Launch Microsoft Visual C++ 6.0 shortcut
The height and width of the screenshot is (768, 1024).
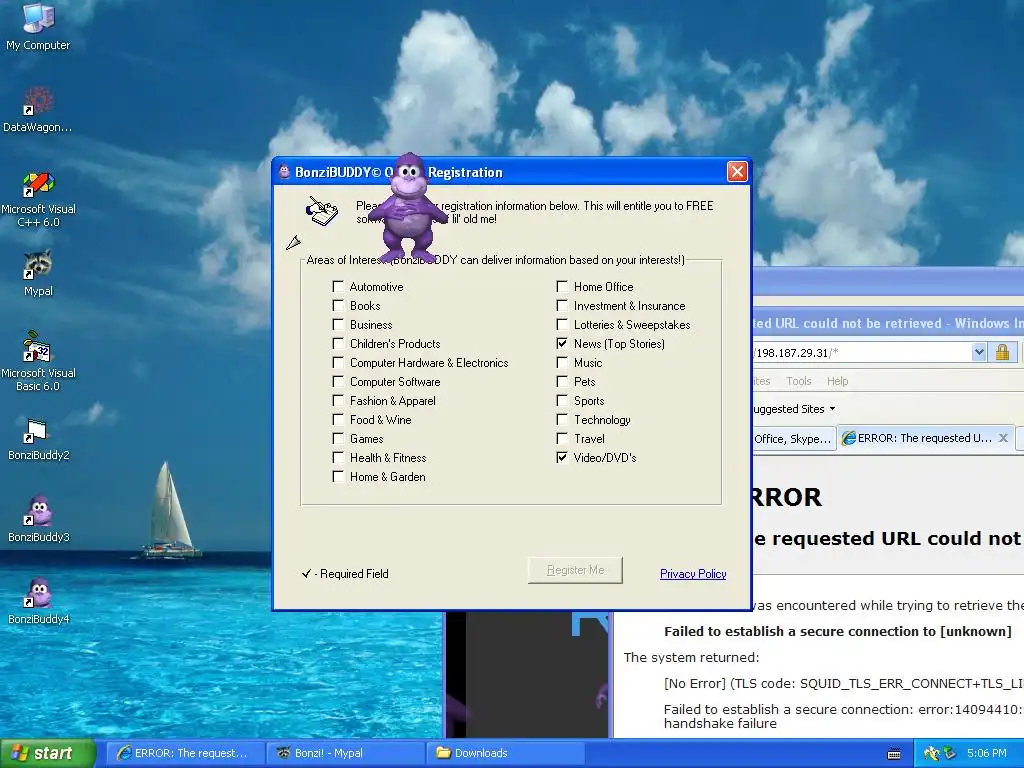coord(38,199)
